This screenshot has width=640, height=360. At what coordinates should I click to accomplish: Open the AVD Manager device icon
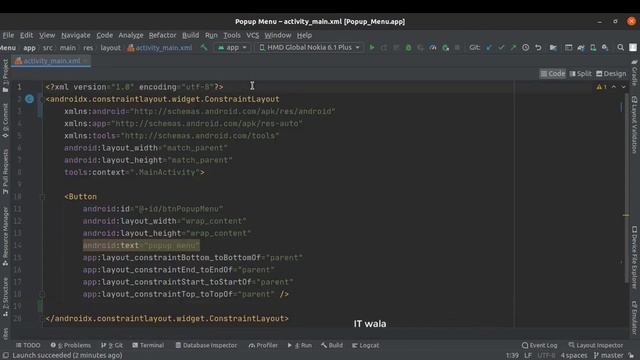tap(593, 48)
